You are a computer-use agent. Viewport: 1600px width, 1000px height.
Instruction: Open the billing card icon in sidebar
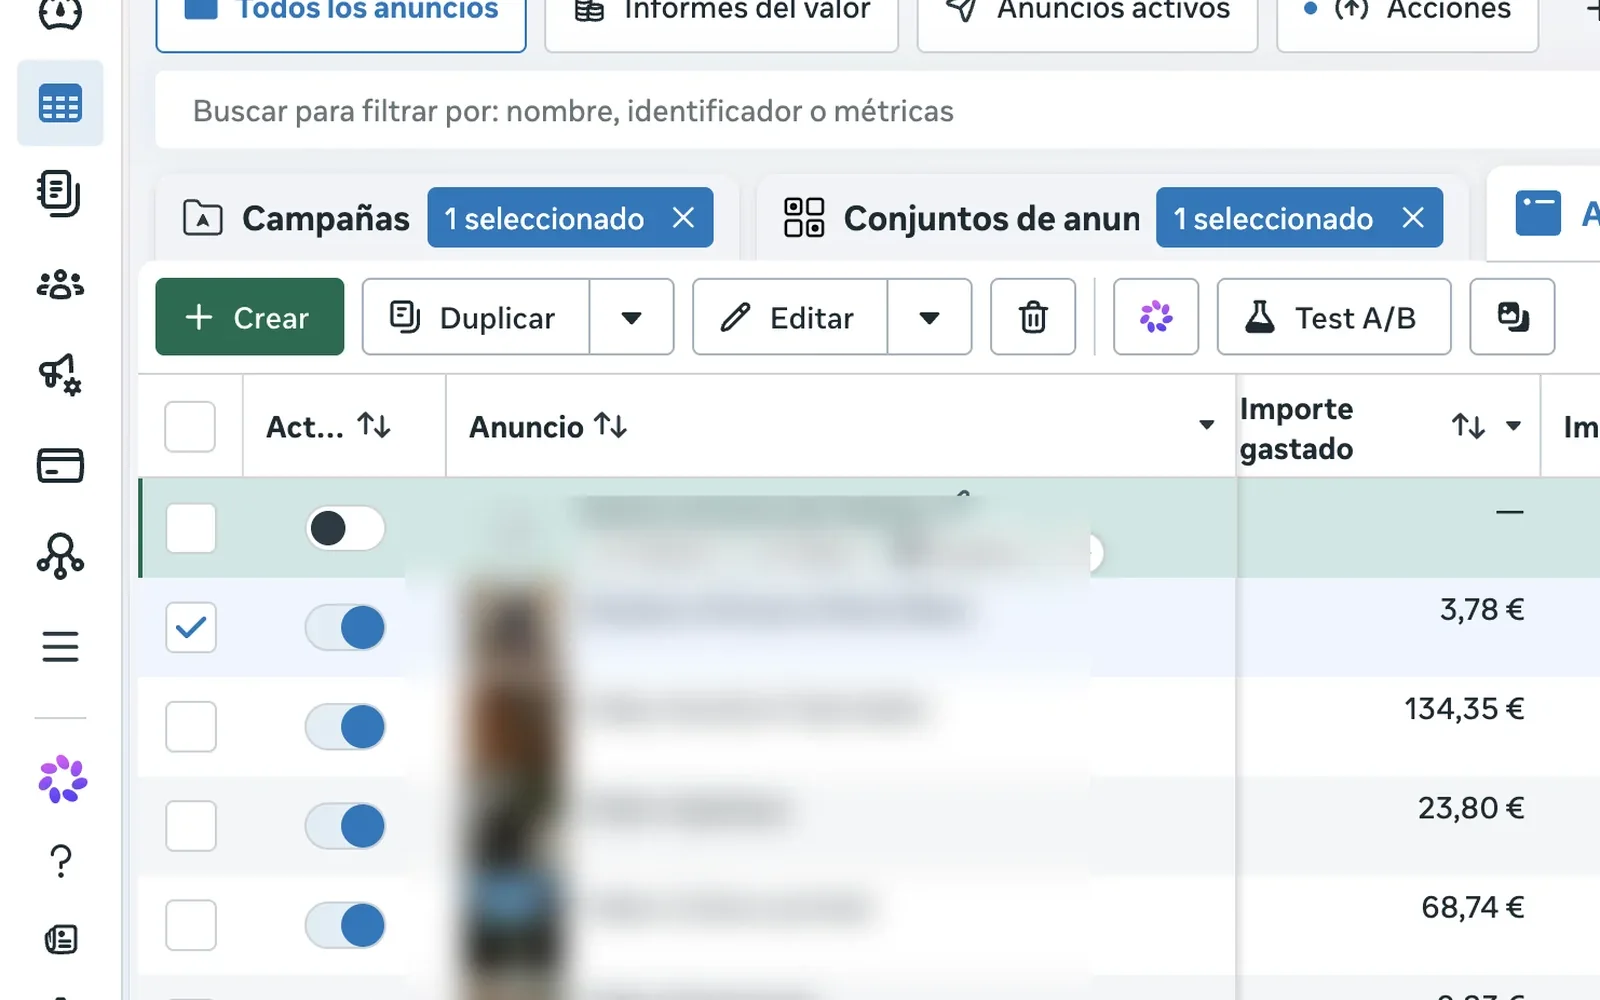tap(60, 465)
